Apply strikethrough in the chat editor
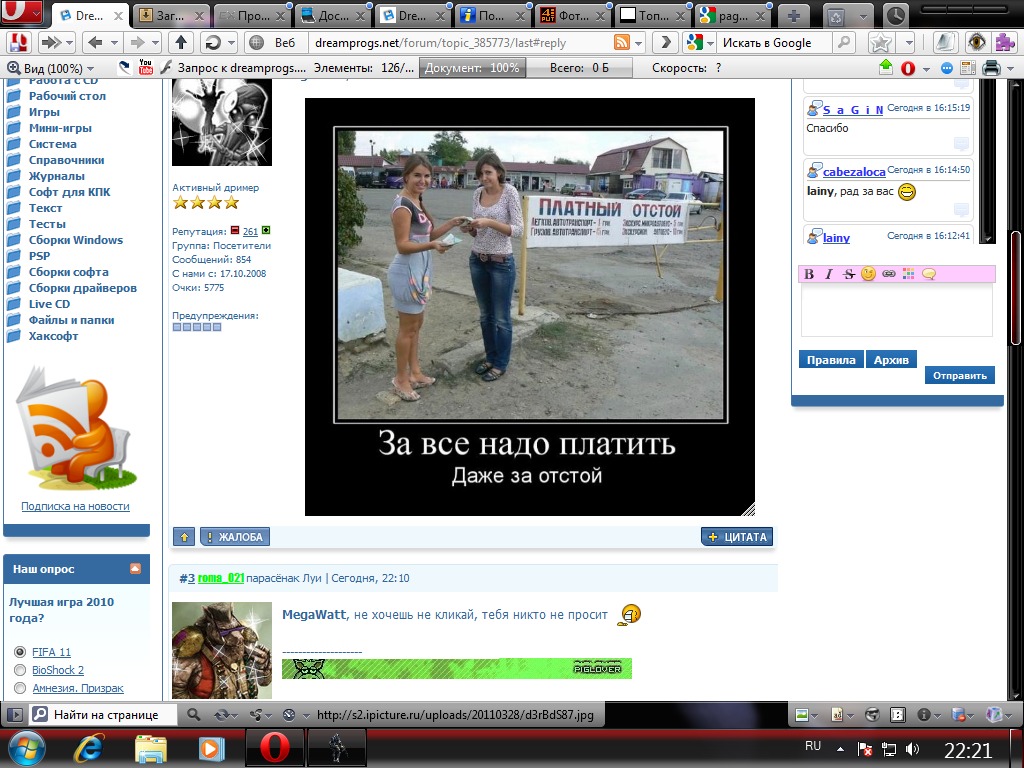 point(848,274)
